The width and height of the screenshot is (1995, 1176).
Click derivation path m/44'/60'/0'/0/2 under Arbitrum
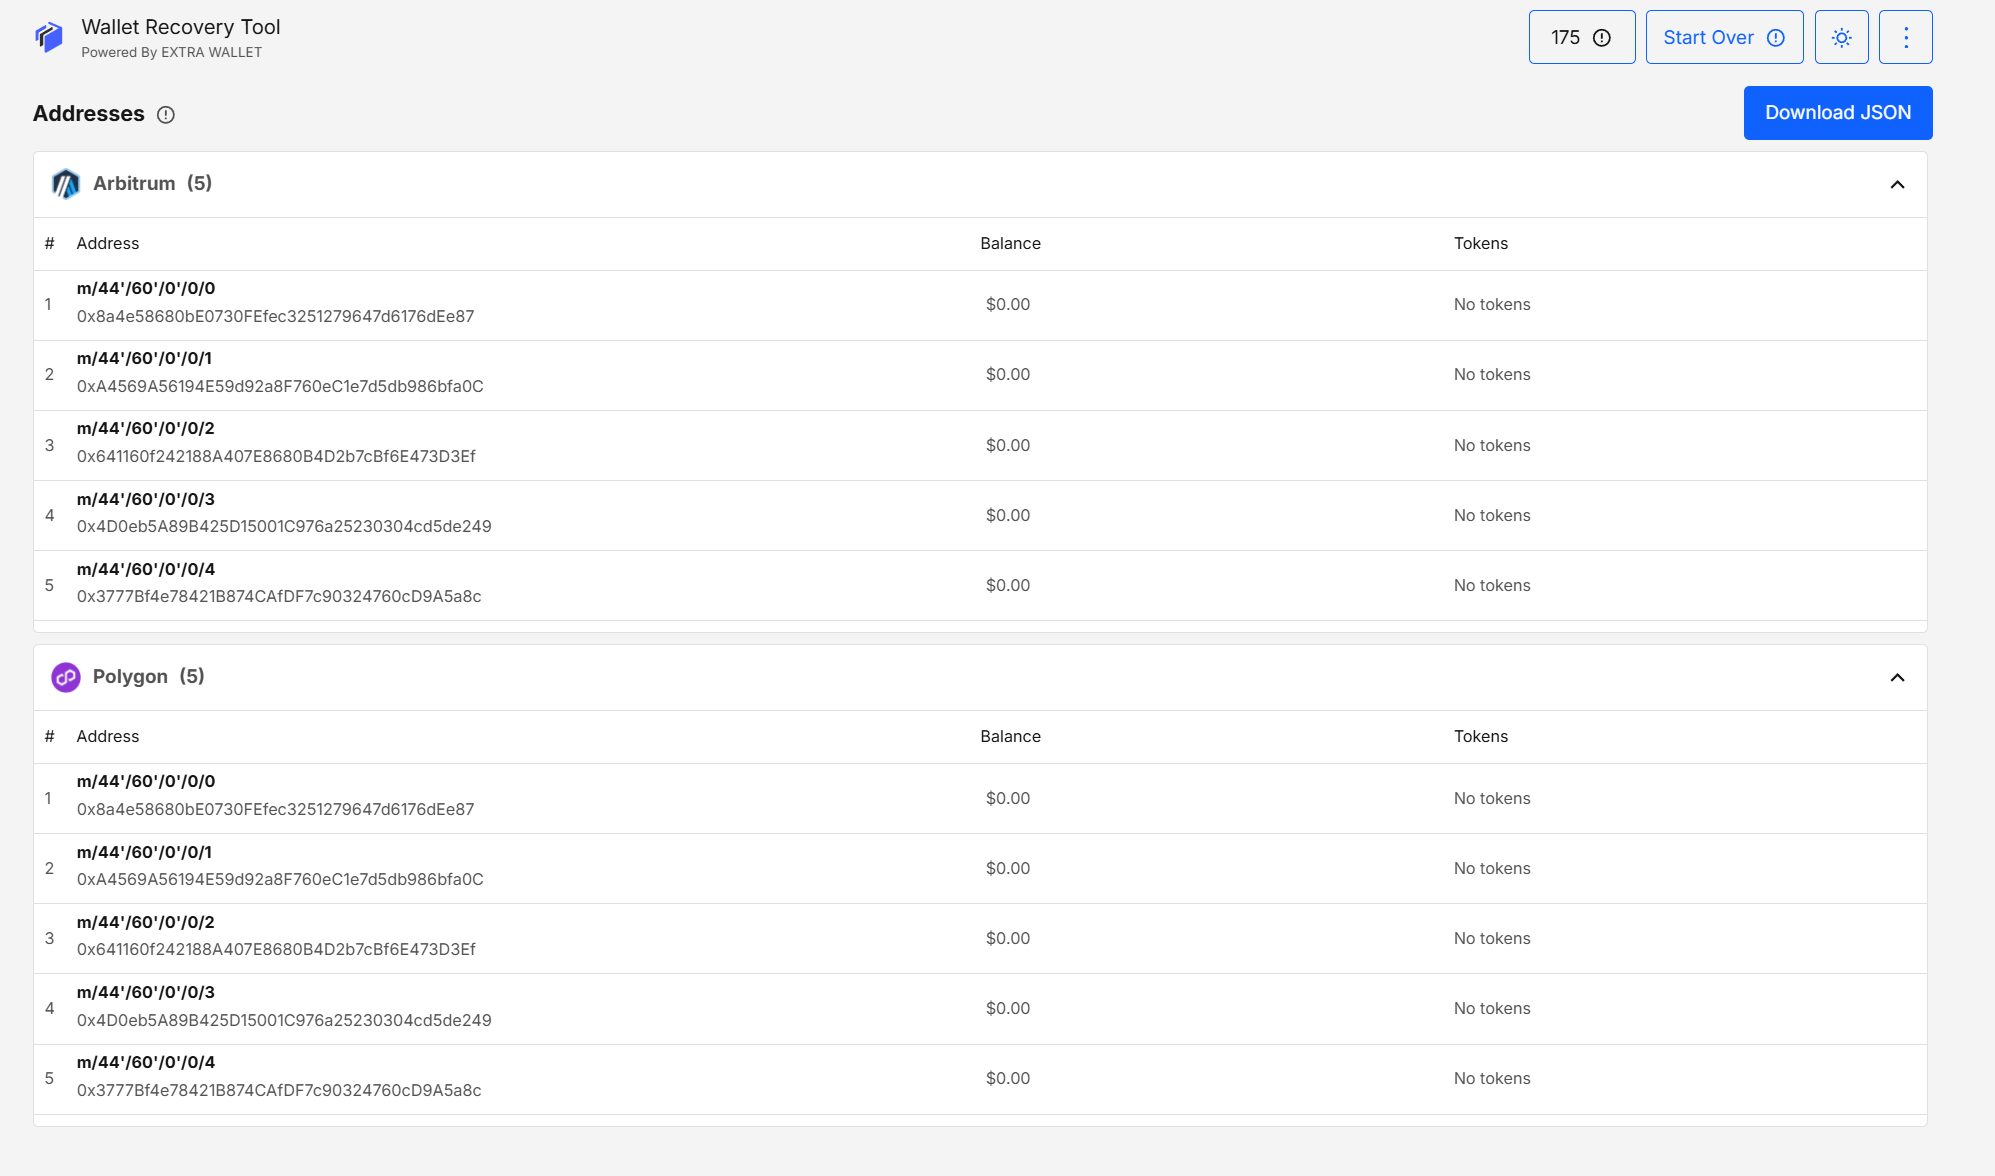click(x=146, y=428)
